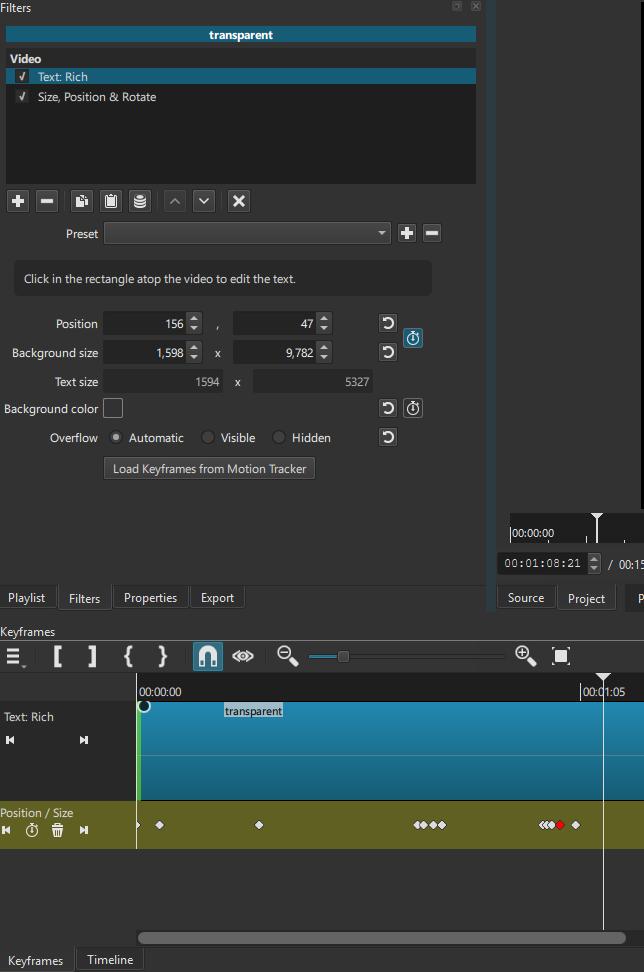Switch to the Properties tab
Viewport: 644px width, 972px height.
click(x=150, y=598)
